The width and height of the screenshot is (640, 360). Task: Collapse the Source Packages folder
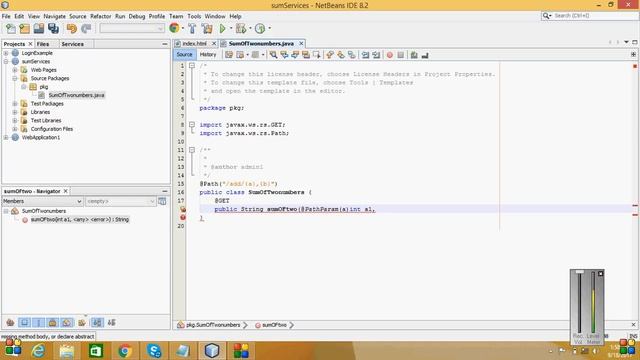(15, 78)
